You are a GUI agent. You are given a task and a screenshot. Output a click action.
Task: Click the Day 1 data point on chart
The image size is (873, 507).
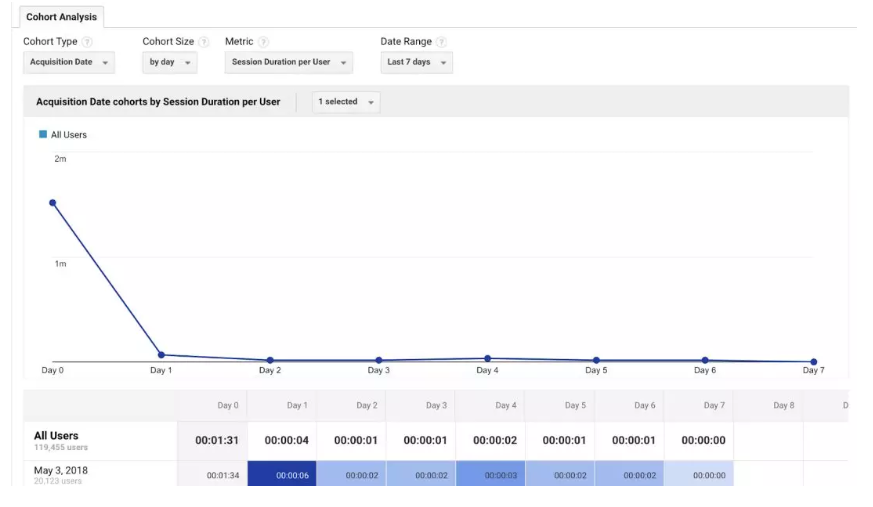click(161, 355)
